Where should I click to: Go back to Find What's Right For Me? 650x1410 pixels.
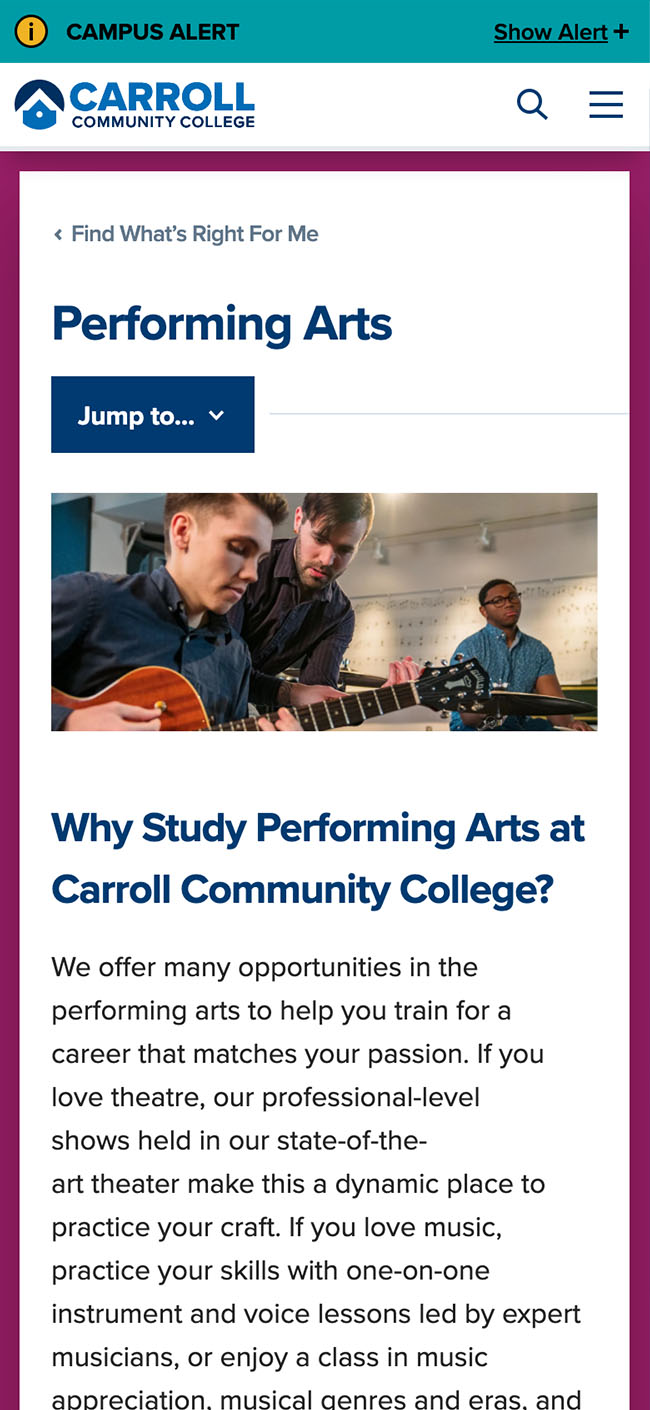pyautogui.click(x=194, y=234)
